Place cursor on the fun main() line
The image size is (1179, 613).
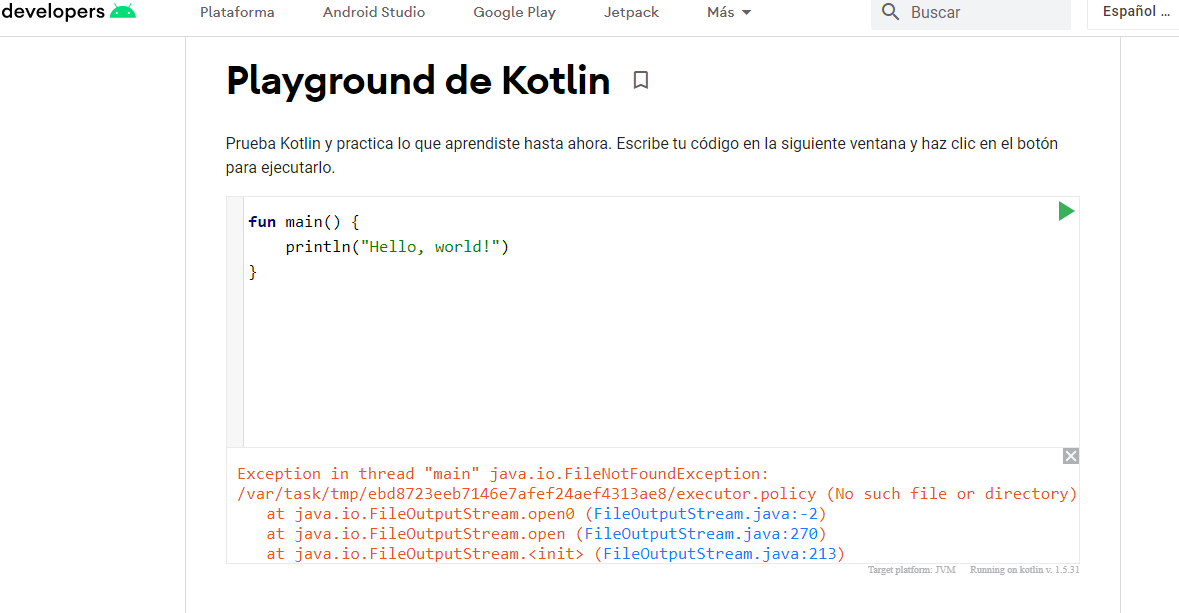coord(304,222)
